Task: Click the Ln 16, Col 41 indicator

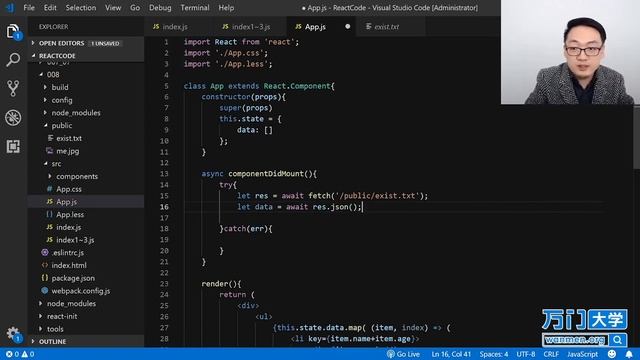Action: pos(451,354)
